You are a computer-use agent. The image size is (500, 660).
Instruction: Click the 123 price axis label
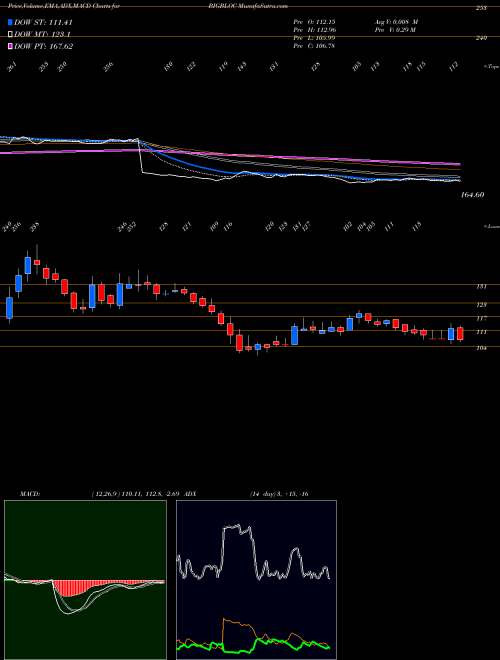pyautogui.click(x=481, y=304)
